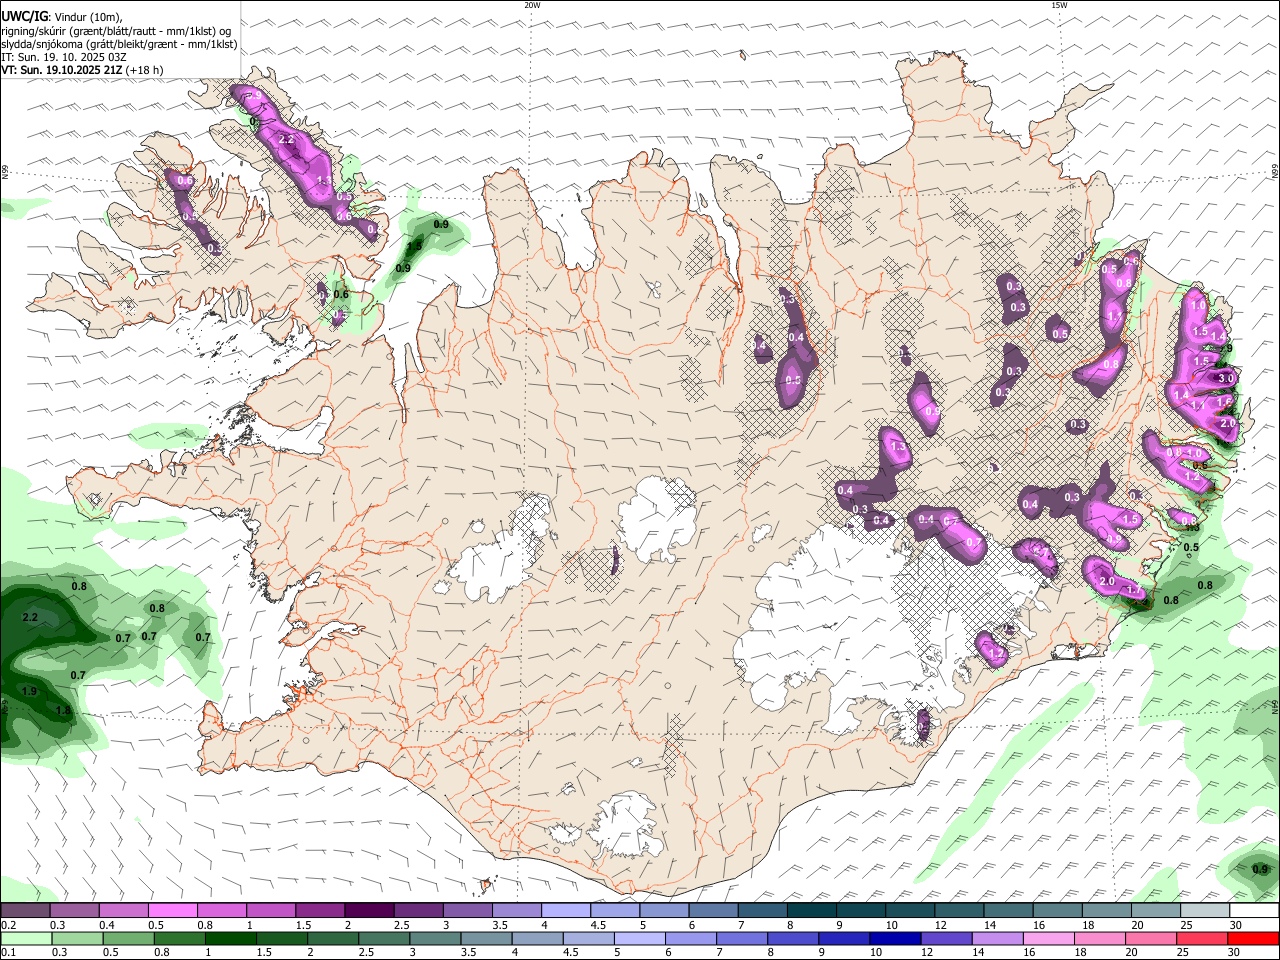1280x960 pixels.
Task: Click the bright pink 0.5 swatch in upper legend
Action: [x=173, y=911]
